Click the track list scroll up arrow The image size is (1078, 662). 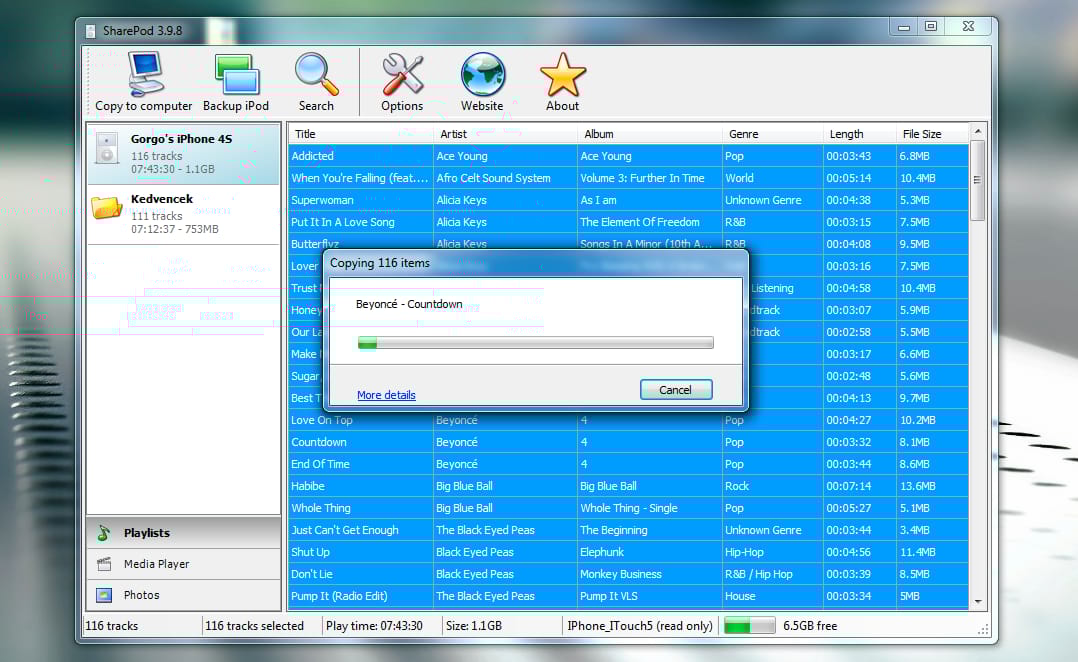(978, 131)
